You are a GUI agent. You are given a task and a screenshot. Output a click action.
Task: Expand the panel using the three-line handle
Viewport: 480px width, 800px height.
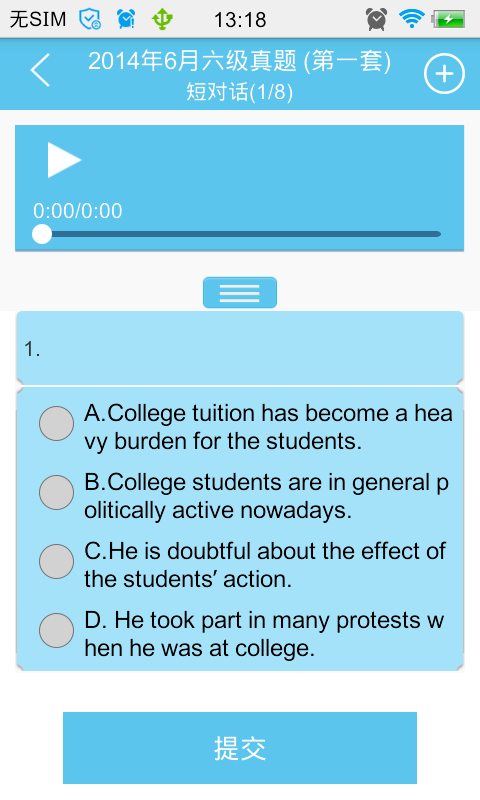point(240,293)
